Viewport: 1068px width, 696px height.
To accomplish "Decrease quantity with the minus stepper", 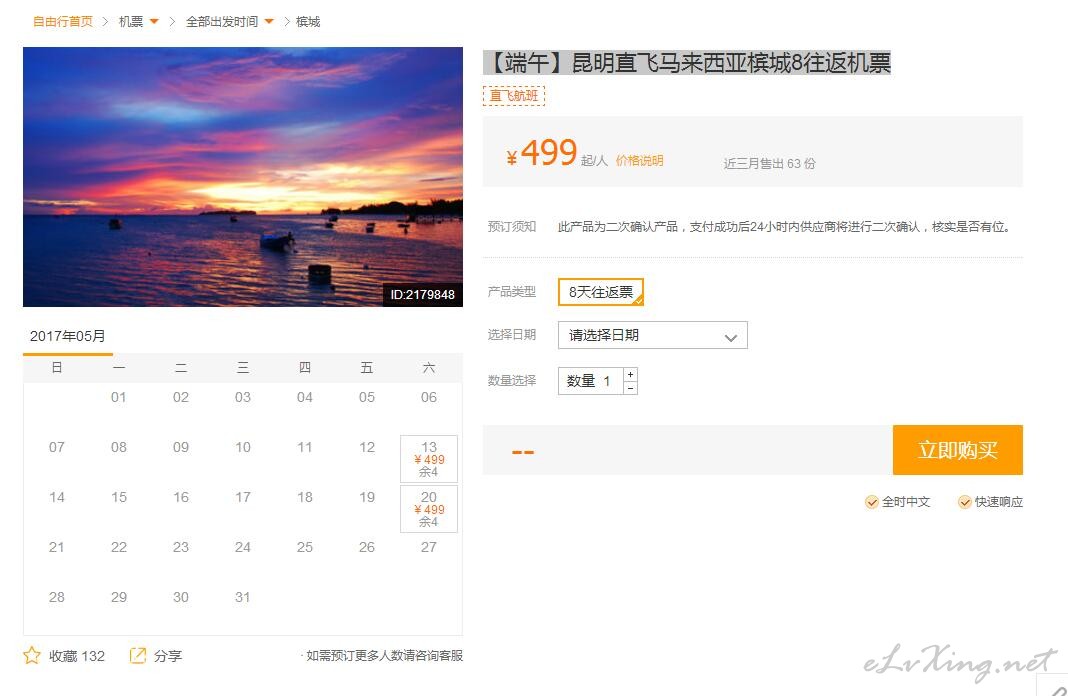I will tap(631, 388).
